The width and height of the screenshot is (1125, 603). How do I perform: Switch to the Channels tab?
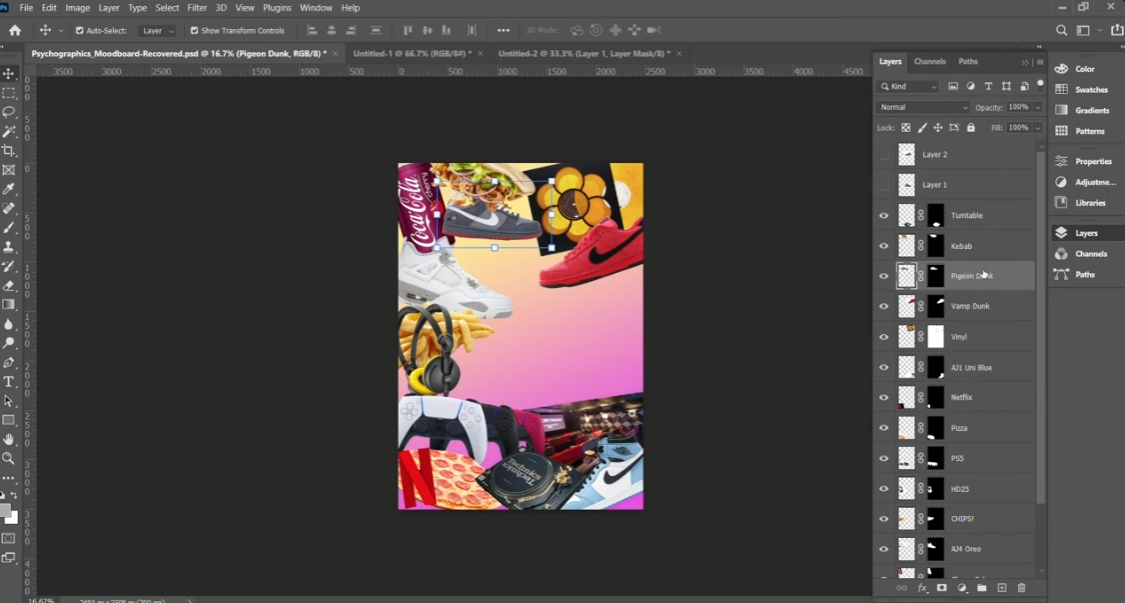pos(929,62)
